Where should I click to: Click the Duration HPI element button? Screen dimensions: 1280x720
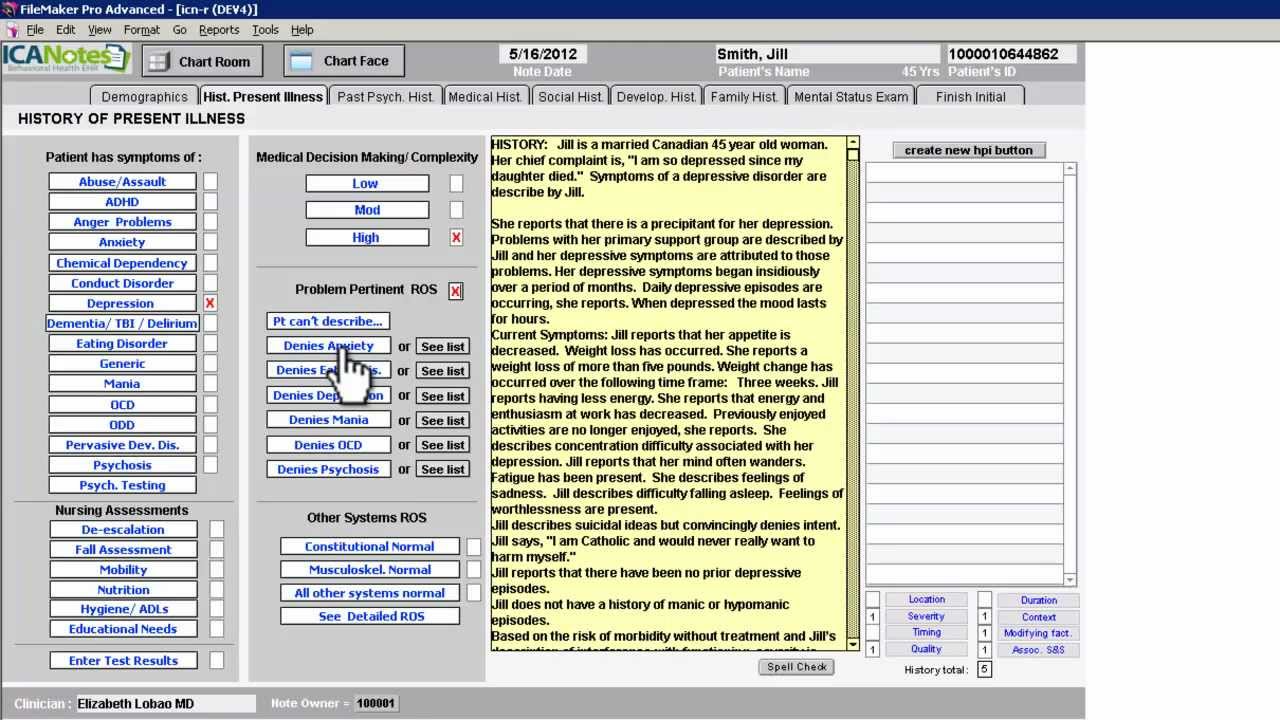click(1038, 600)
